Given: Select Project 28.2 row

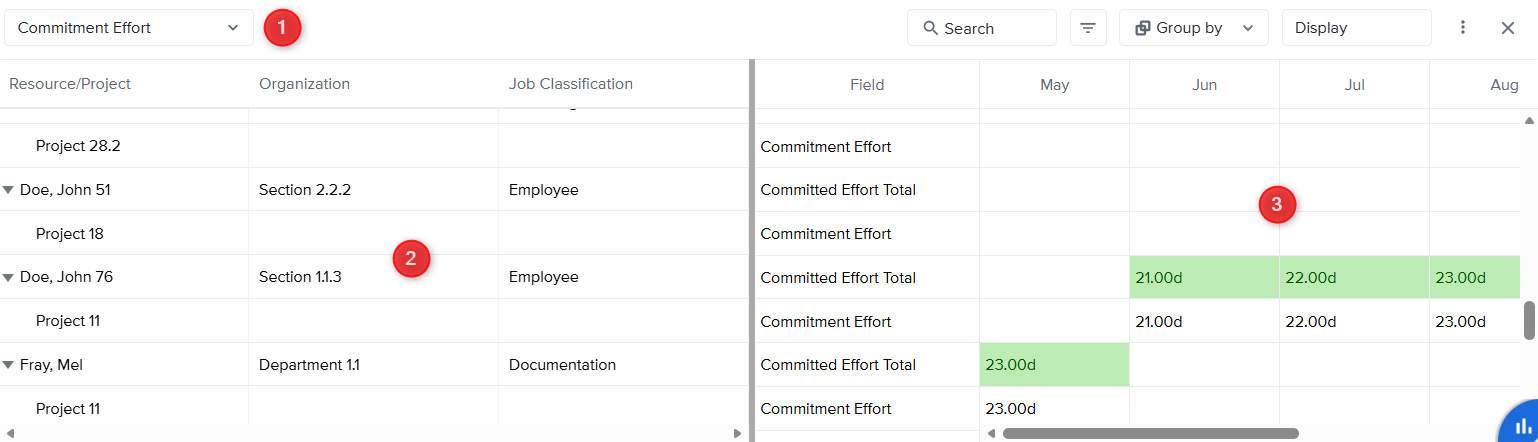Looking at the screenshot, I should tap(78, 146).
